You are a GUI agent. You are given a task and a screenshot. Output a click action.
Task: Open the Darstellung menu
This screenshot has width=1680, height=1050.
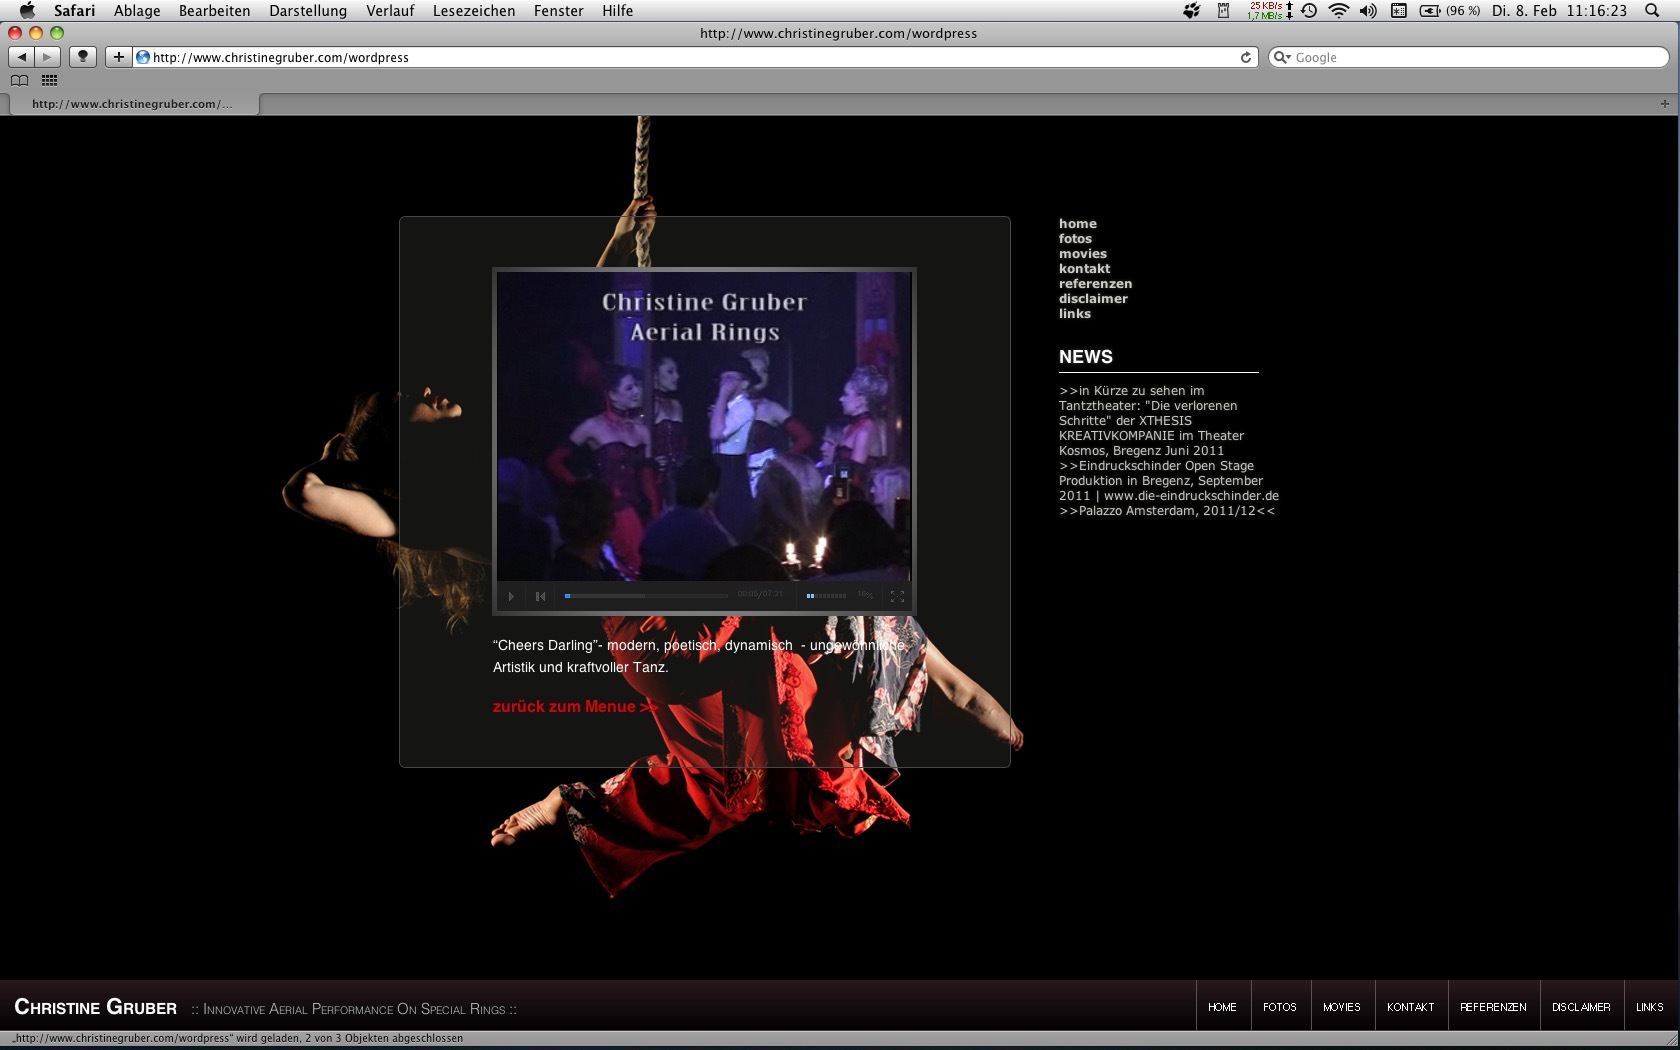308,11
